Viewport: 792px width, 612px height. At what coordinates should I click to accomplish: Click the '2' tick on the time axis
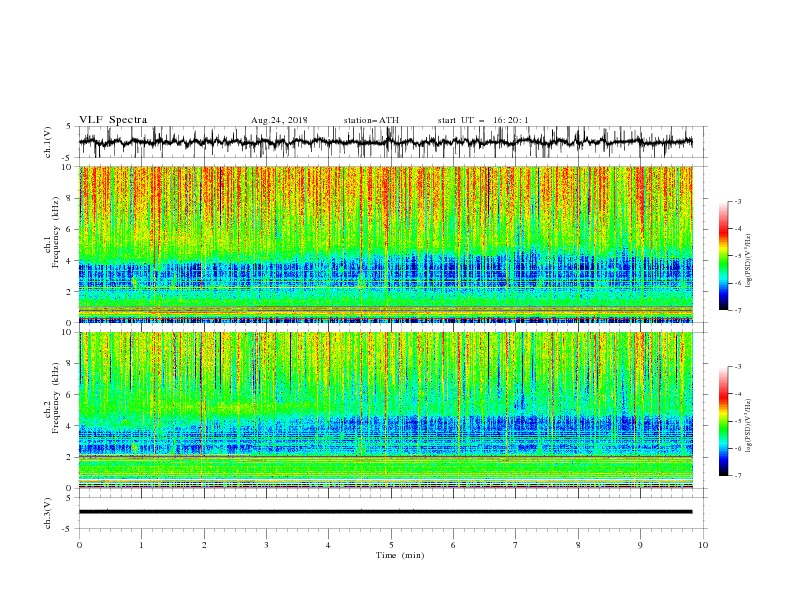click(x=204, y=545)
